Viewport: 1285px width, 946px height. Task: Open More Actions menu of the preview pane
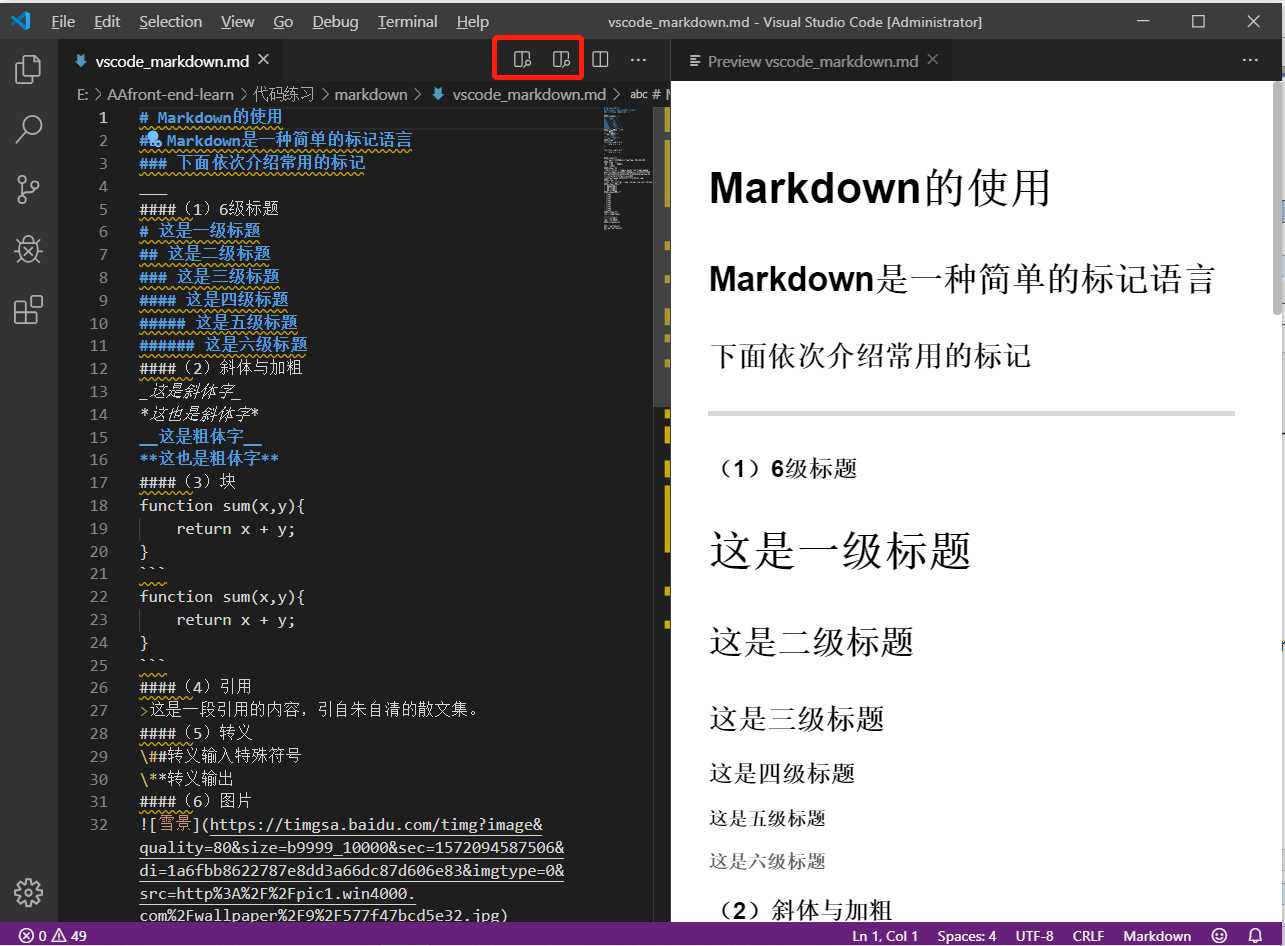(1250, 60)
